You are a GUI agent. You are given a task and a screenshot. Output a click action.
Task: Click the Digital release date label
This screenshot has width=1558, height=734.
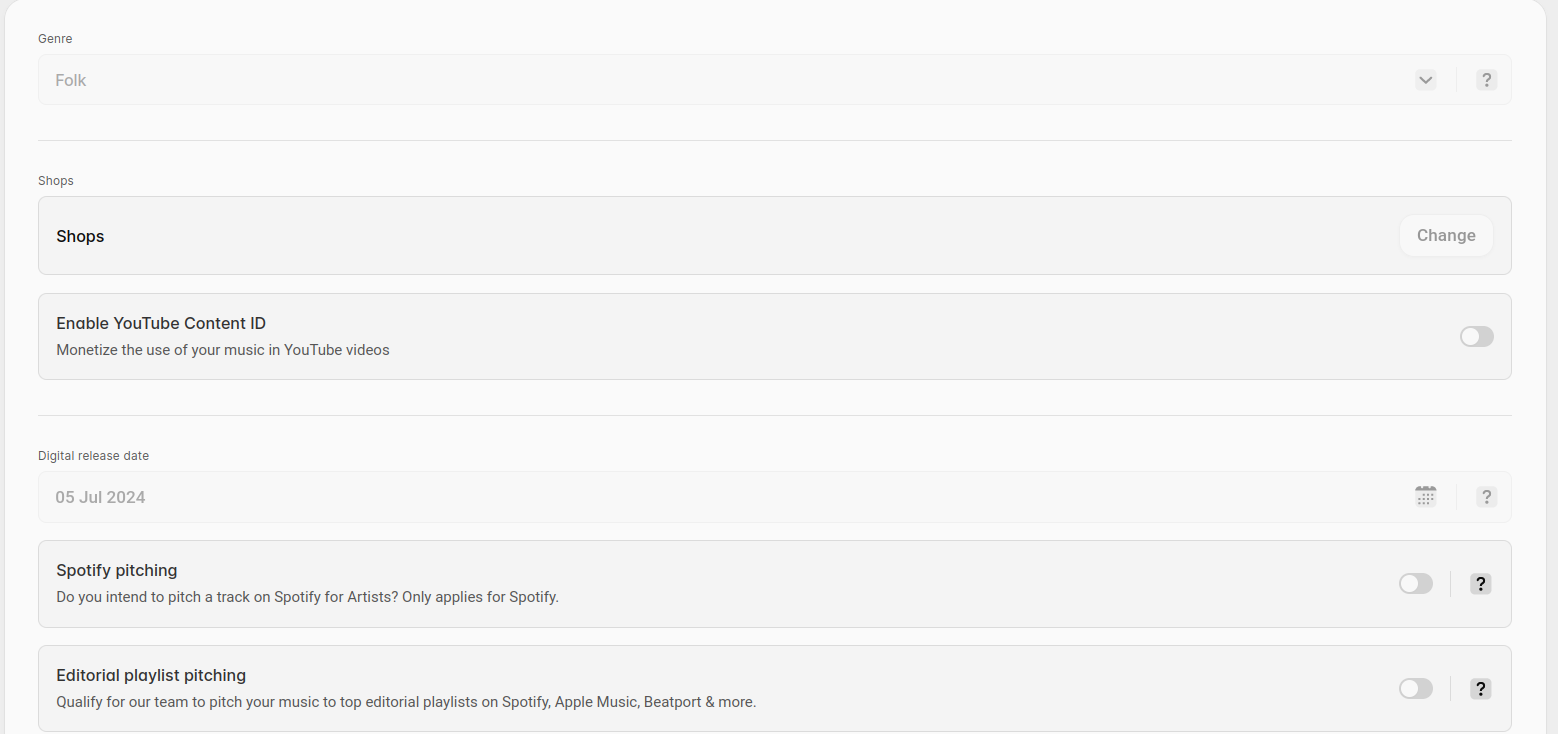(x=93, y=455)
